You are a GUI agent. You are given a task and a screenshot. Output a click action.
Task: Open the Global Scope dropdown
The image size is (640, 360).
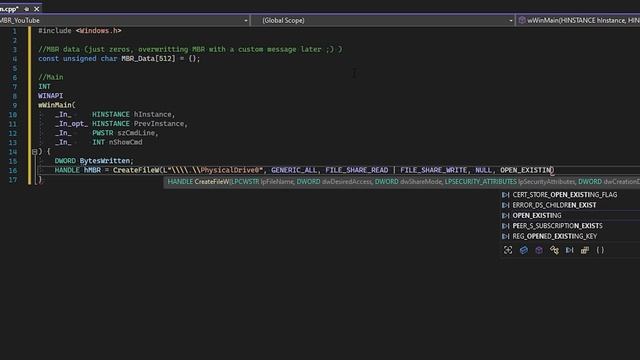point(383,20)
